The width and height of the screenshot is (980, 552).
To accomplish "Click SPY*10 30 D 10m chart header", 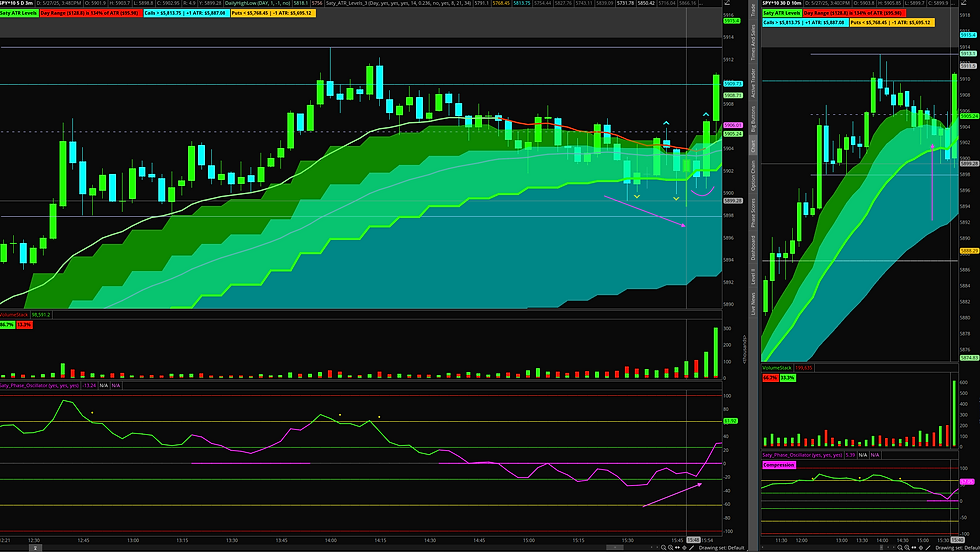I will 782,3.
